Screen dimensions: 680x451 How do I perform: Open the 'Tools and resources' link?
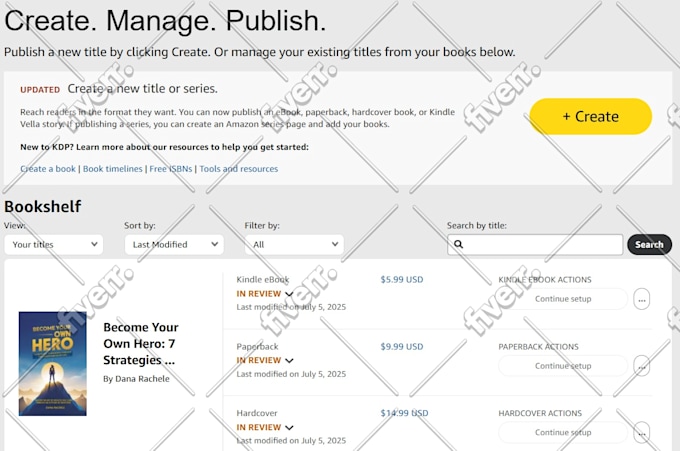coord(239,169)
